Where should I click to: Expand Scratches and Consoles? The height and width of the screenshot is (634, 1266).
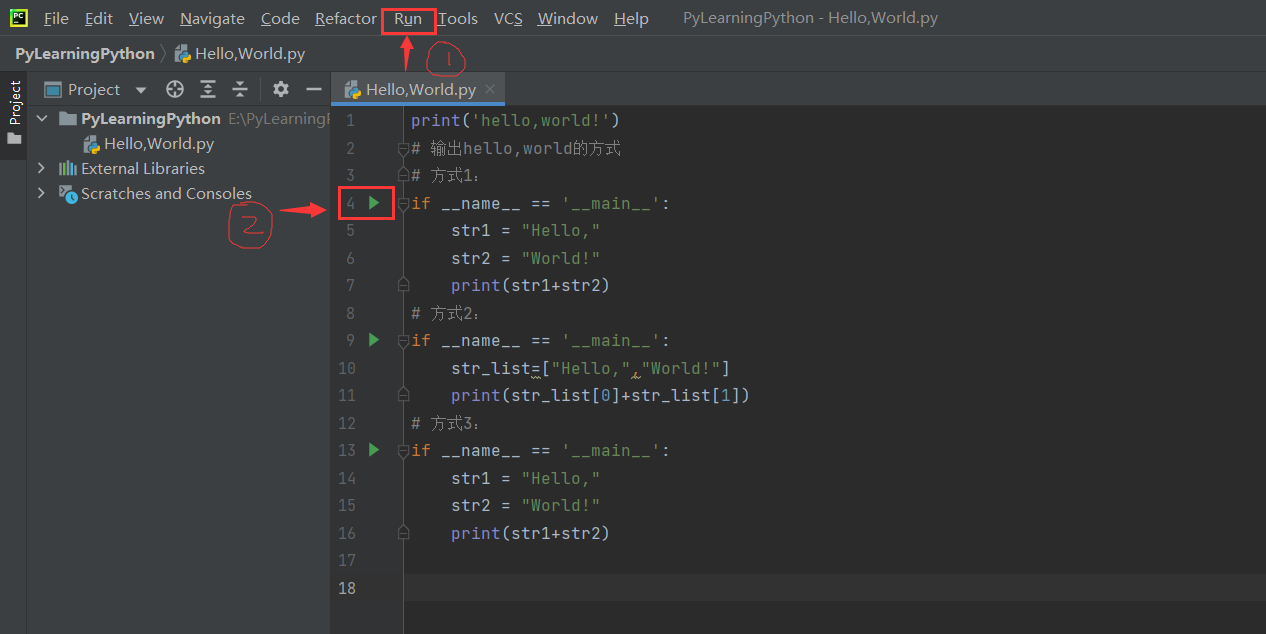pos(40,193)
